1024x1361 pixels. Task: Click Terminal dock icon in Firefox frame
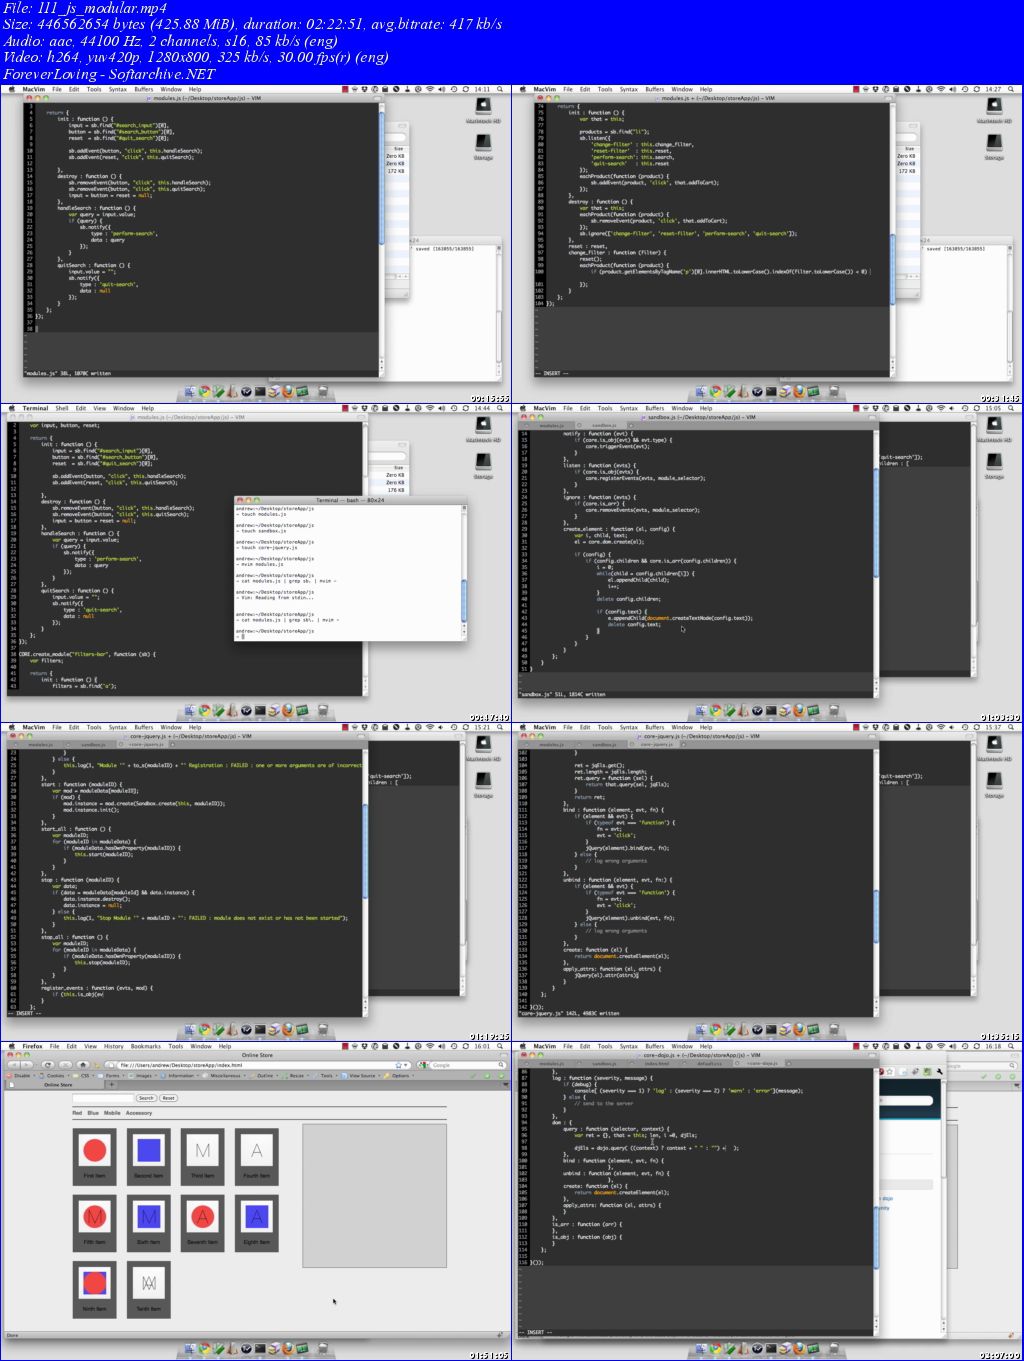260,1348
